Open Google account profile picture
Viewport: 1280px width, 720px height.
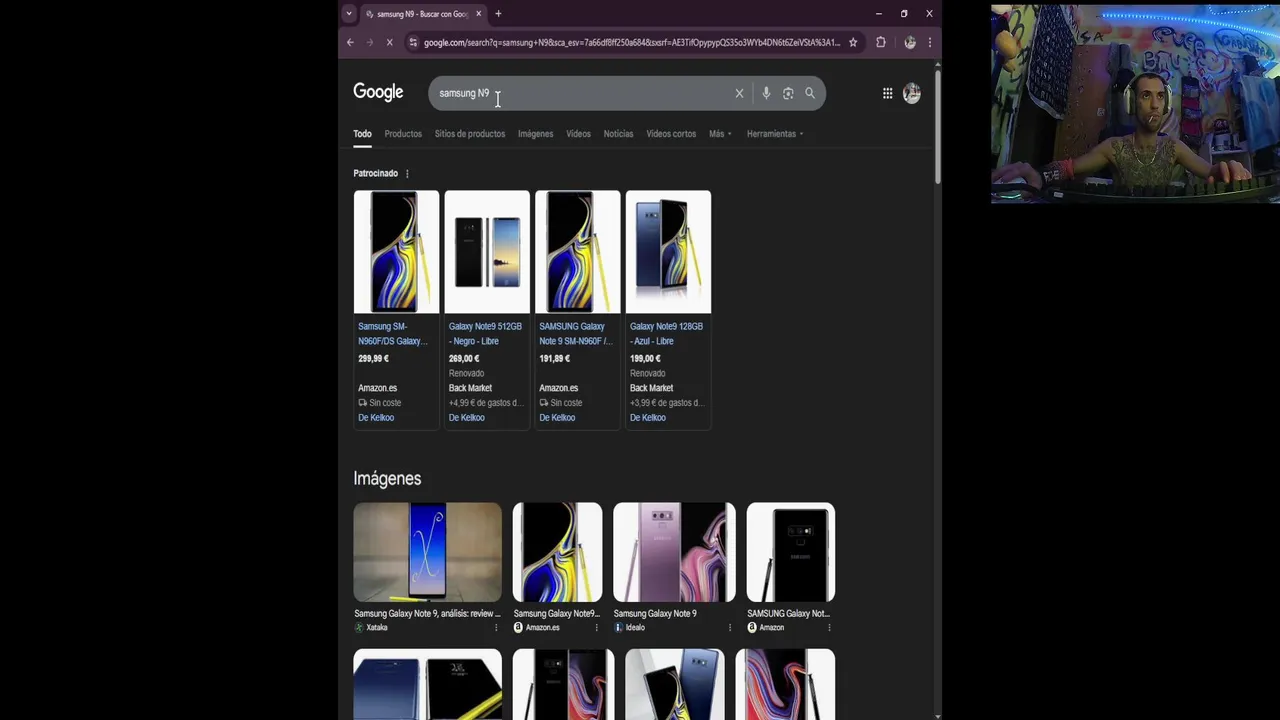tap(912, 93)
